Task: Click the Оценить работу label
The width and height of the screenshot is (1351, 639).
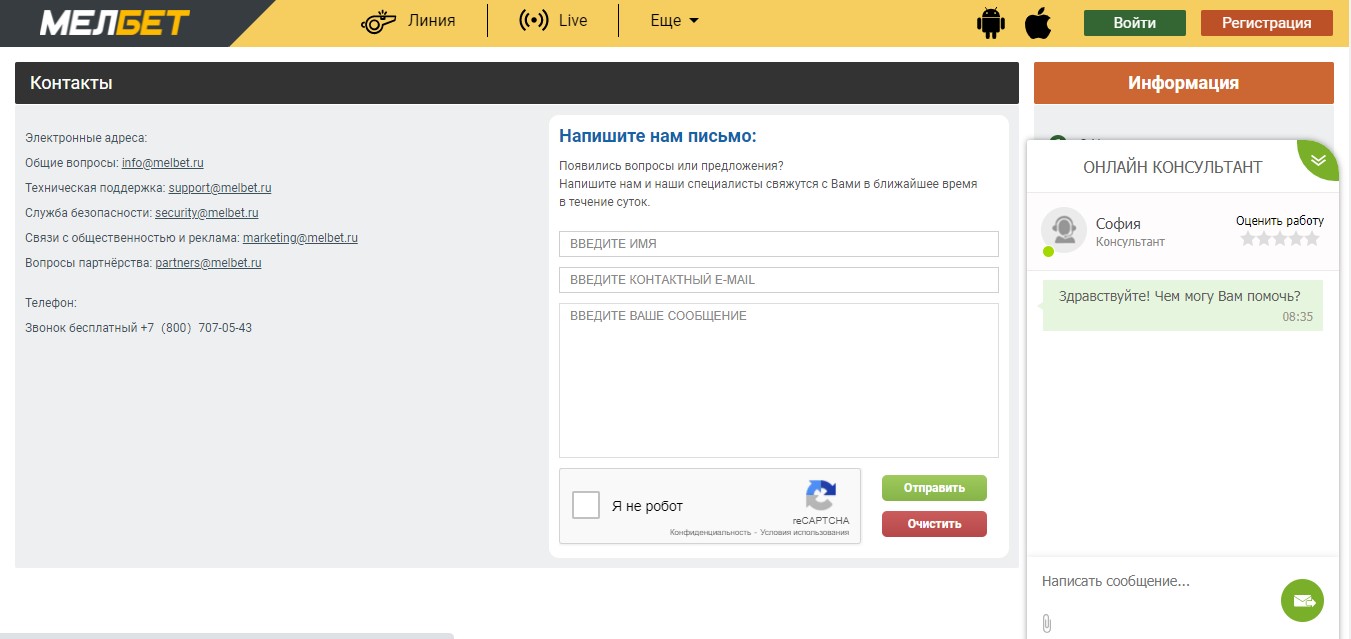Action: (1280, 221)
